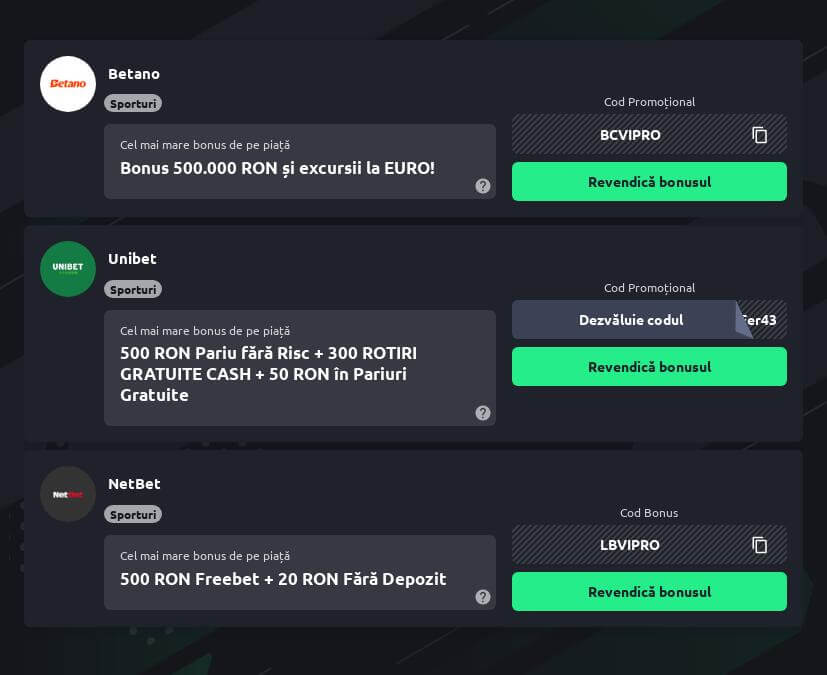827x675 pixels.
Task: Open help icon on NetBet bonus box
Action: [x=483, y=597]
